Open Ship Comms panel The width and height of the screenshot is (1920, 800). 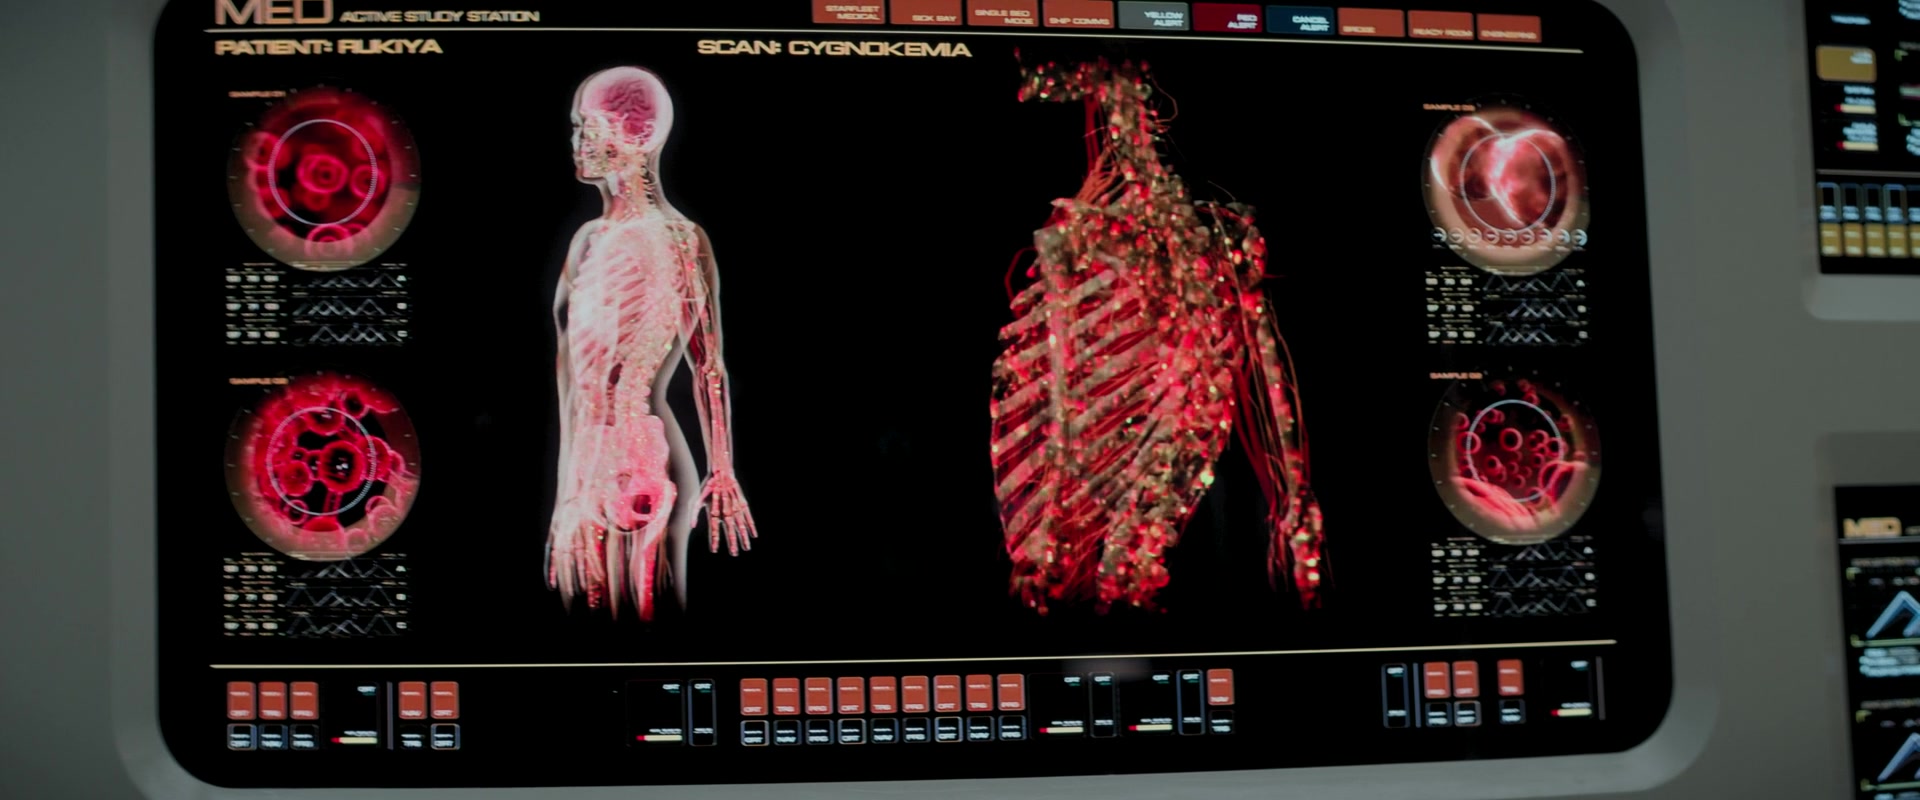pyautogui.click(x=1078, y=14)
